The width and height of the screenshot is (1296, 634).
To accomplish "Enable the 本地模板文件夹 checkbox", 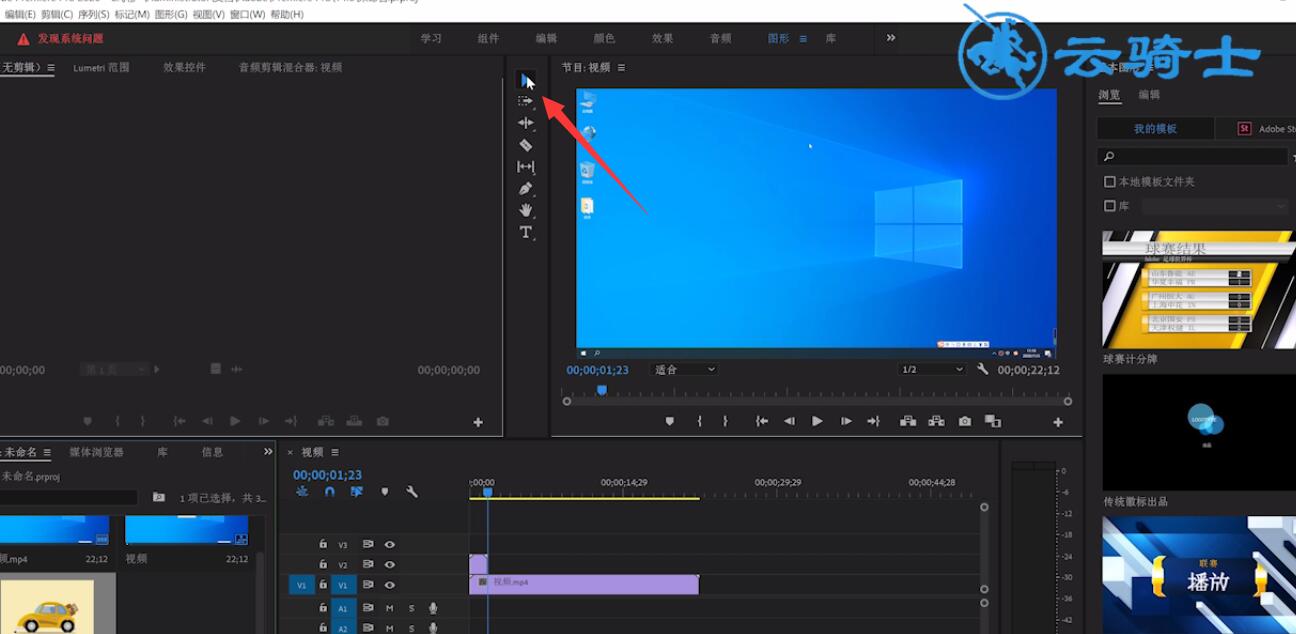I will [x=1109, y=182].
